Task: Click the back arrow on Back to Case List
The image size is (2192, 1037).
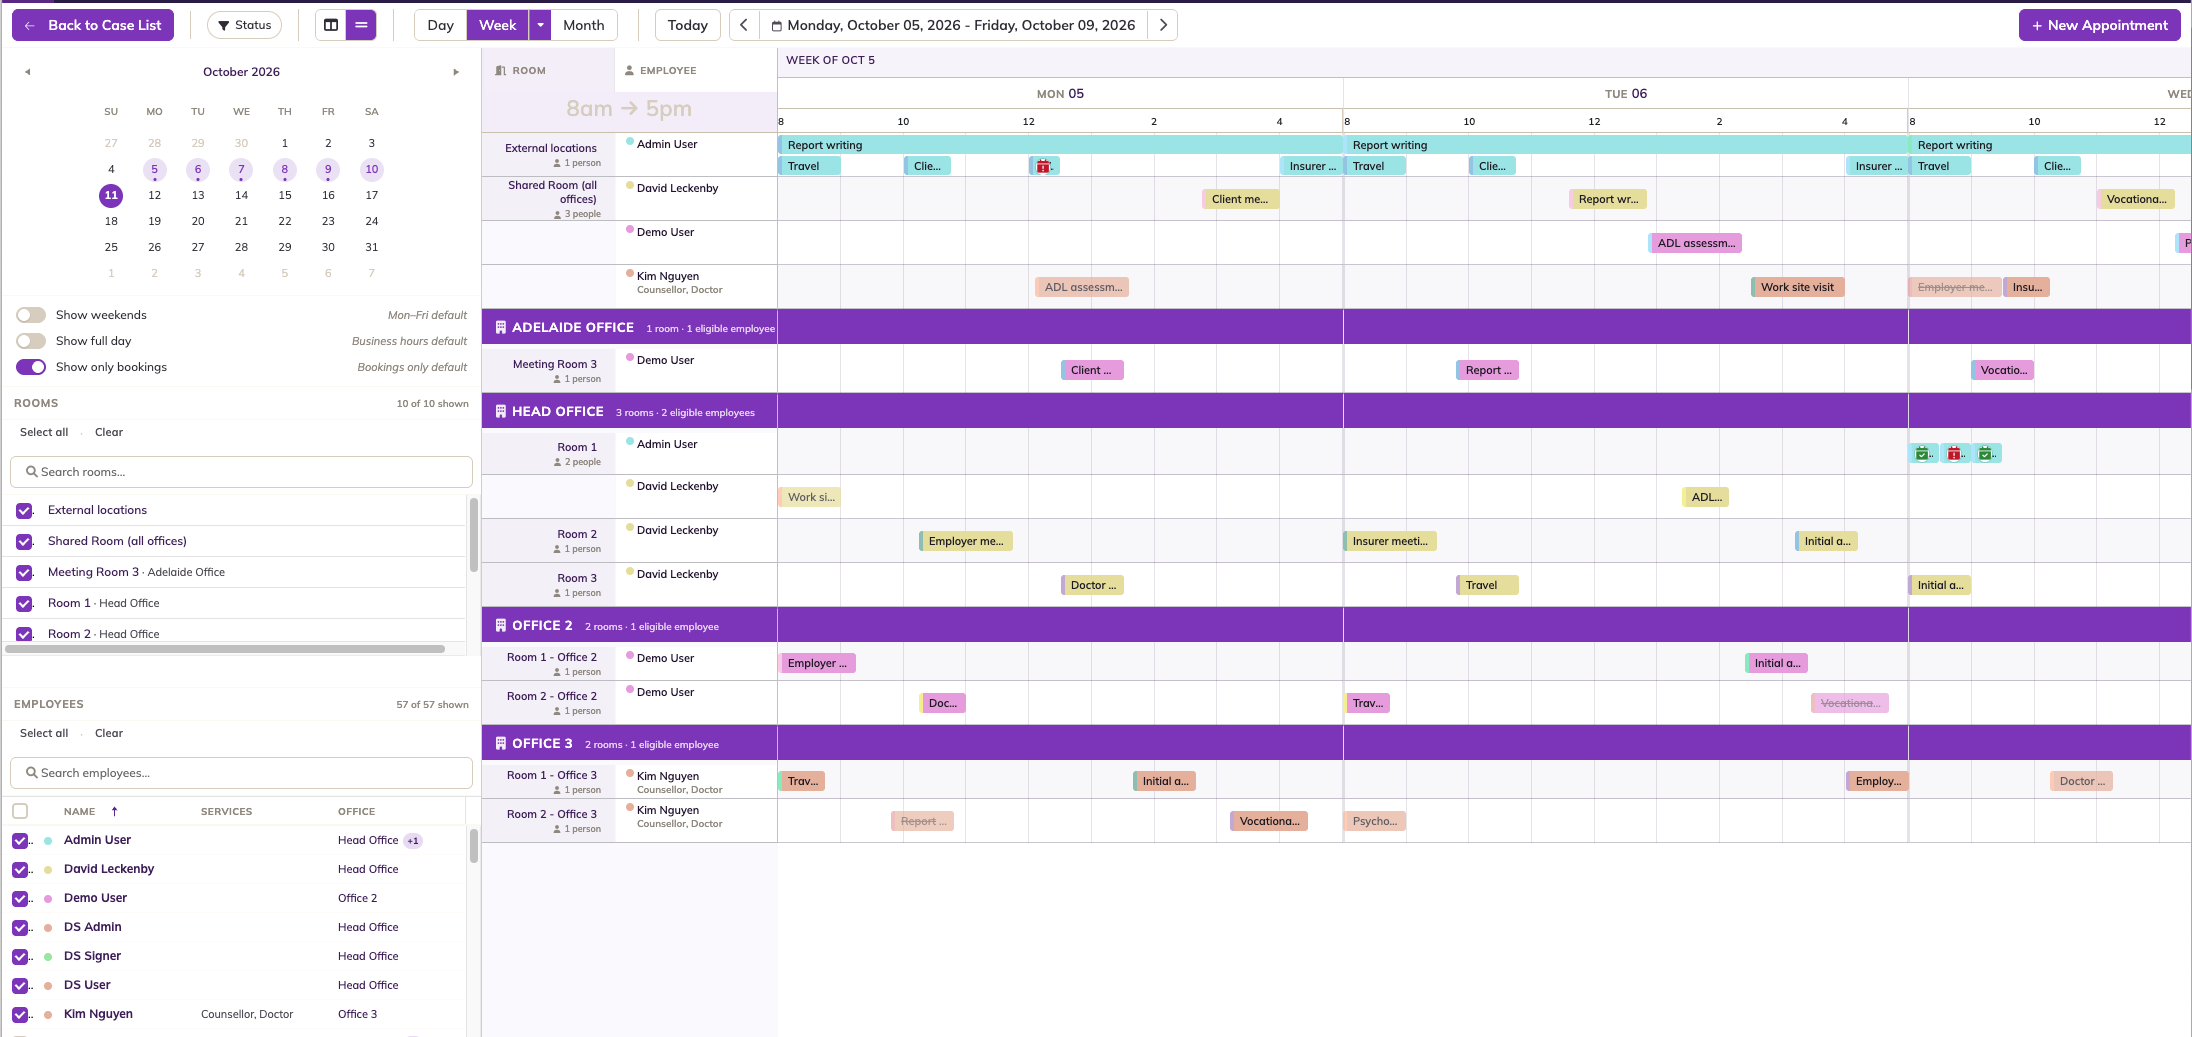Action: click(x=30, y=26)
